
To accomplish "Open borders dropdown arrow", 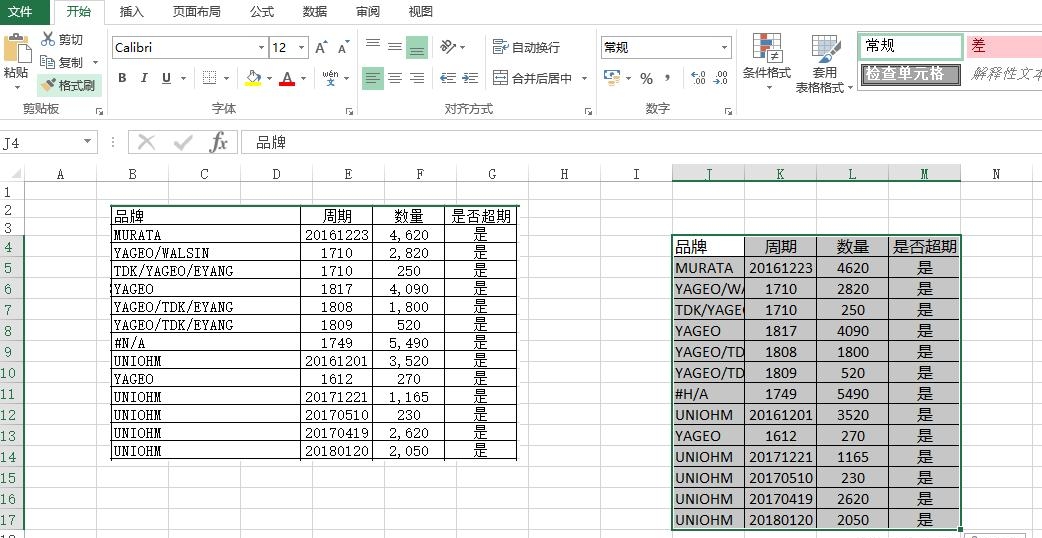I will [227, 78].
